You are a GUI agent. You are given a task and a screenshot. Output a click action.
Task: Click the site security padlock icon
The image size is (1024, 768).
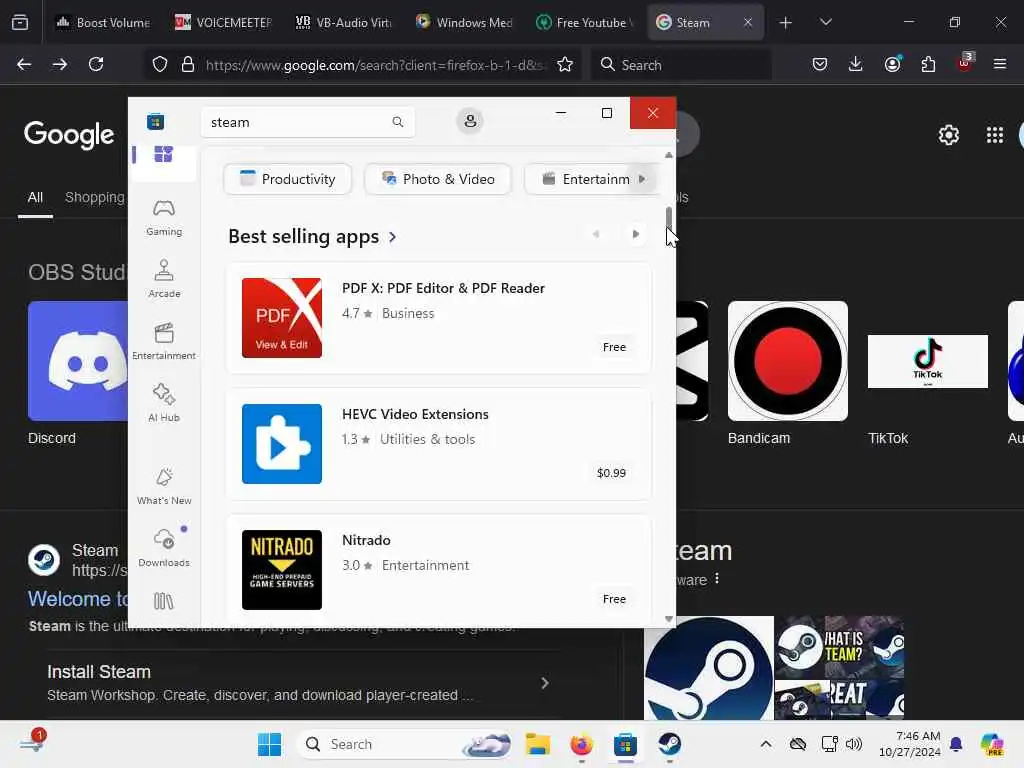click(x=188, y=64)
